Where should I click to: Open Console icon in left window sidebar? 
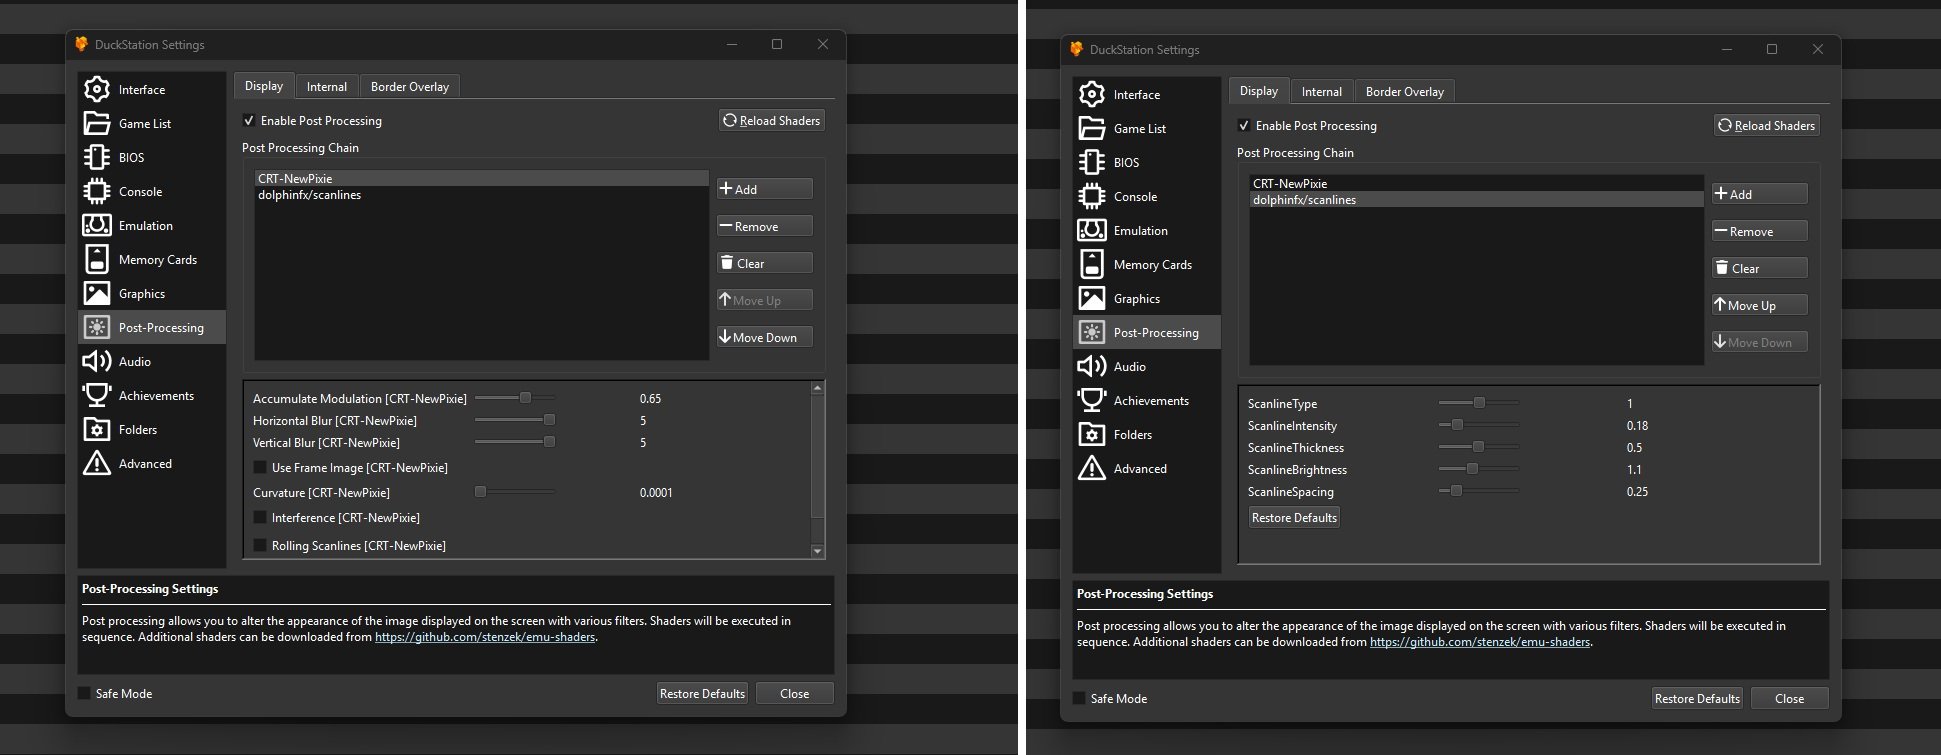coord(97,191)
